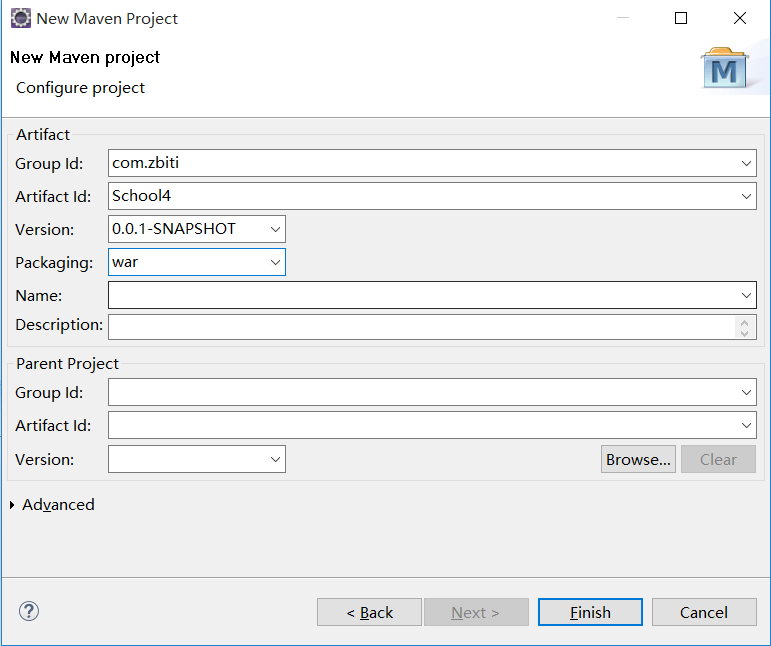Viewport: 771px width, 646px height.
Task: Click the Description field stepper arrows
Action: click(746, 327)
